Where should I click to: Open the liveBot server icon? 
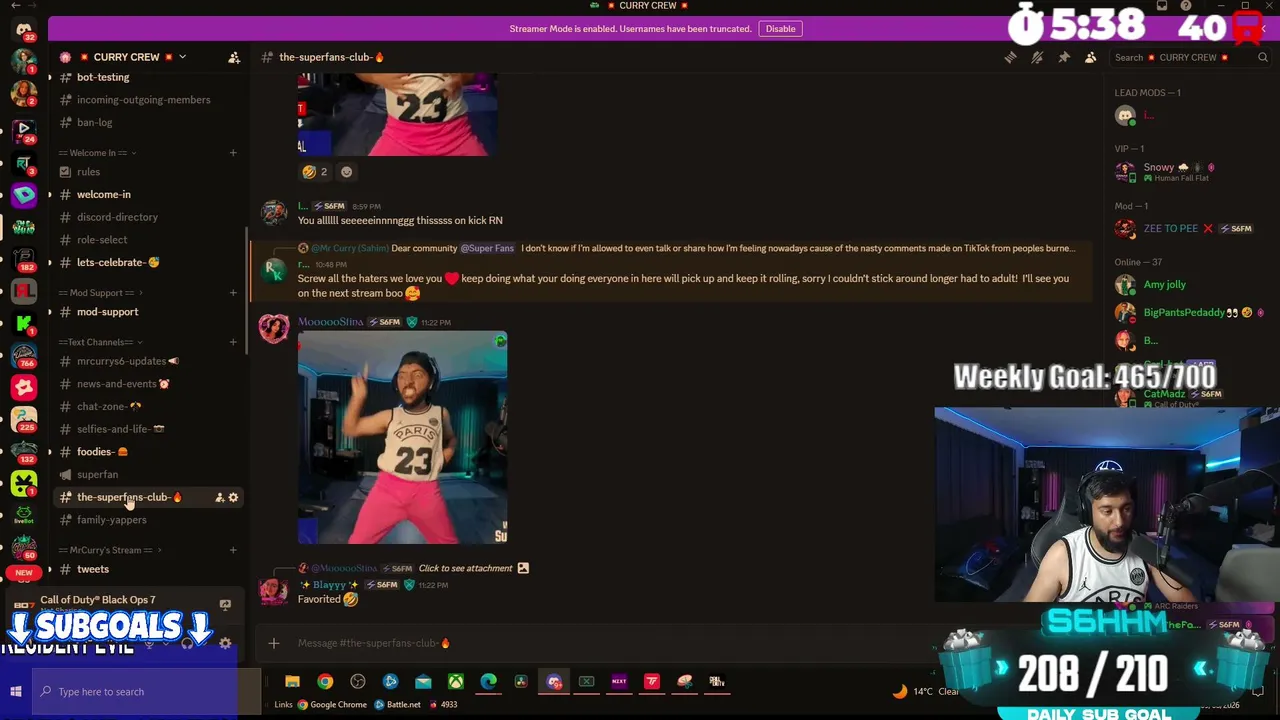(x=24, y=515)
